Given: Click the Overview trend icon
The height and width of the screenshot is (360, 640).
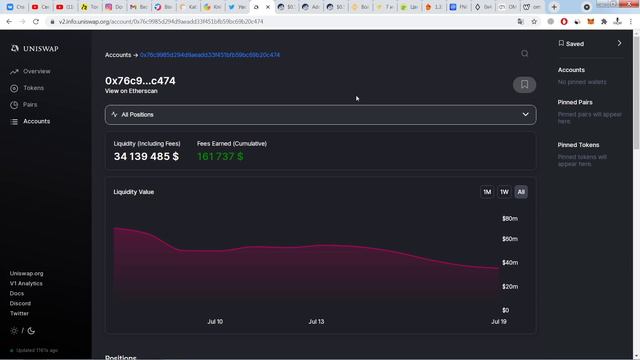Looking at the screenshot, I should 14,72.
